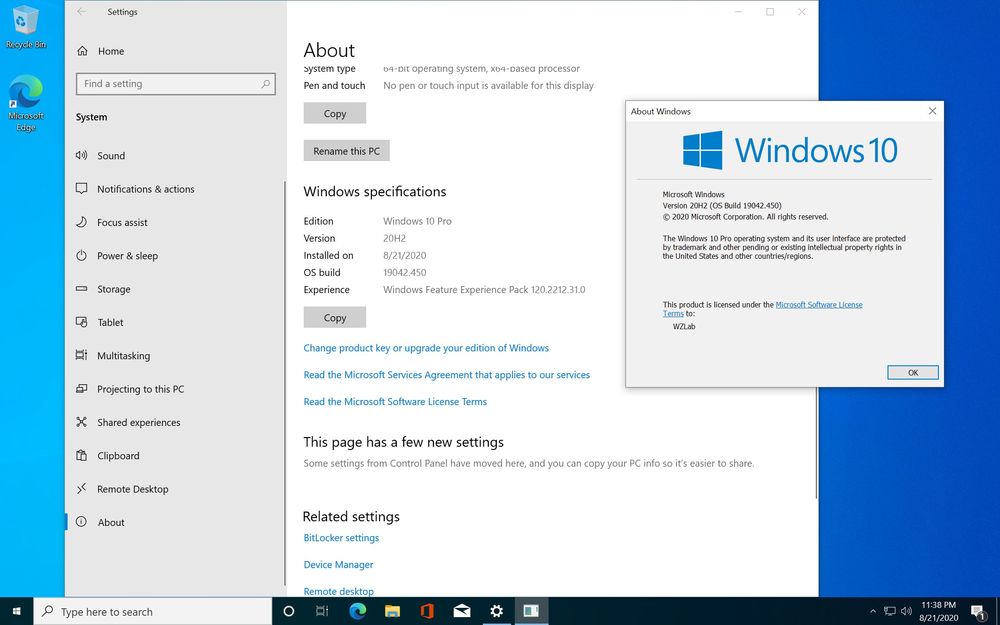
Task: Click licensee name WZLab in About Windows
Action: (684, 327)
